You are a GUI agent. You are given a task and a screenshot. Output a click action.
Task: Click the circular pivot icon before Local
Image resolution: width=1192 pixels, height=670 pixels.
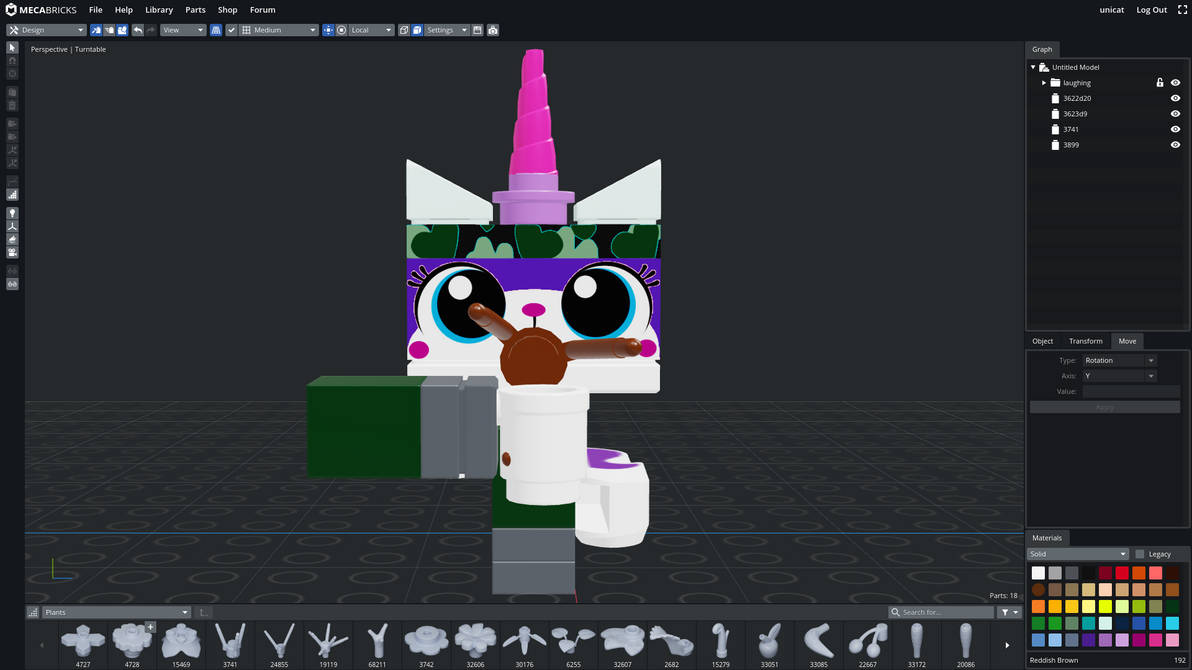point(341,30)
